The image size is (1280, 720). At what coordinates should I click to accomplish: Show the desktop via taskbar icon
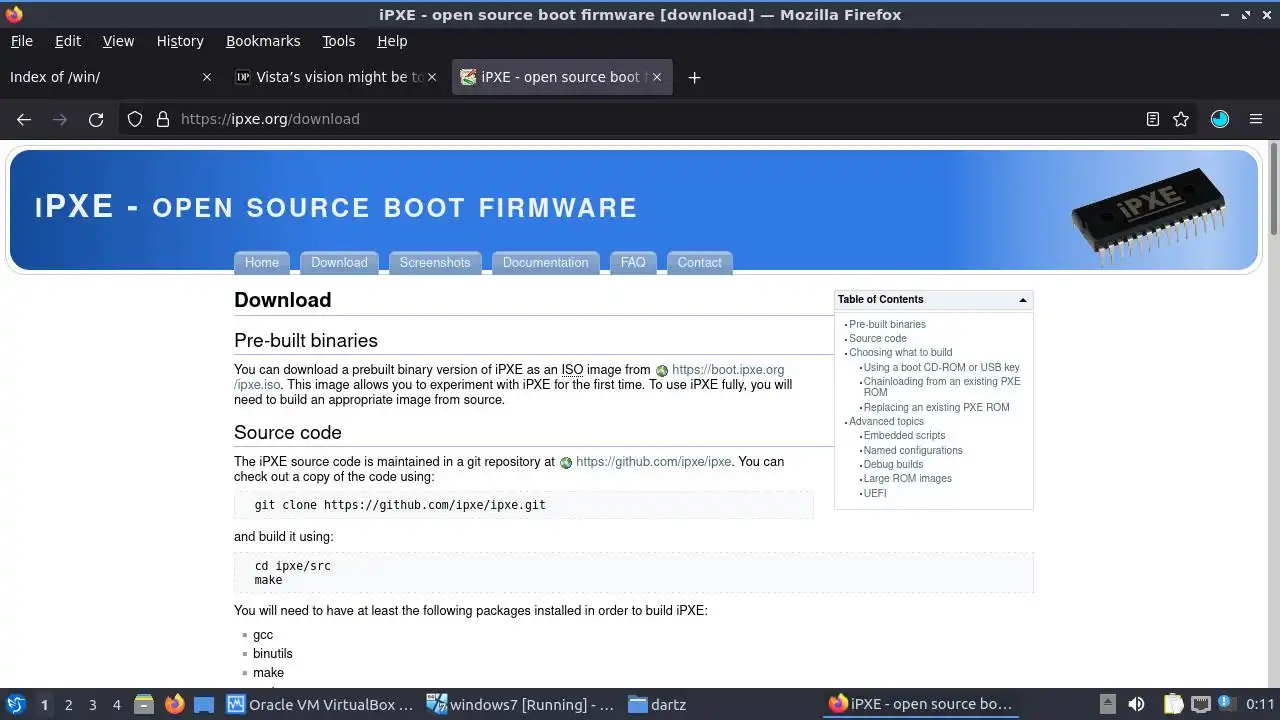204,704
